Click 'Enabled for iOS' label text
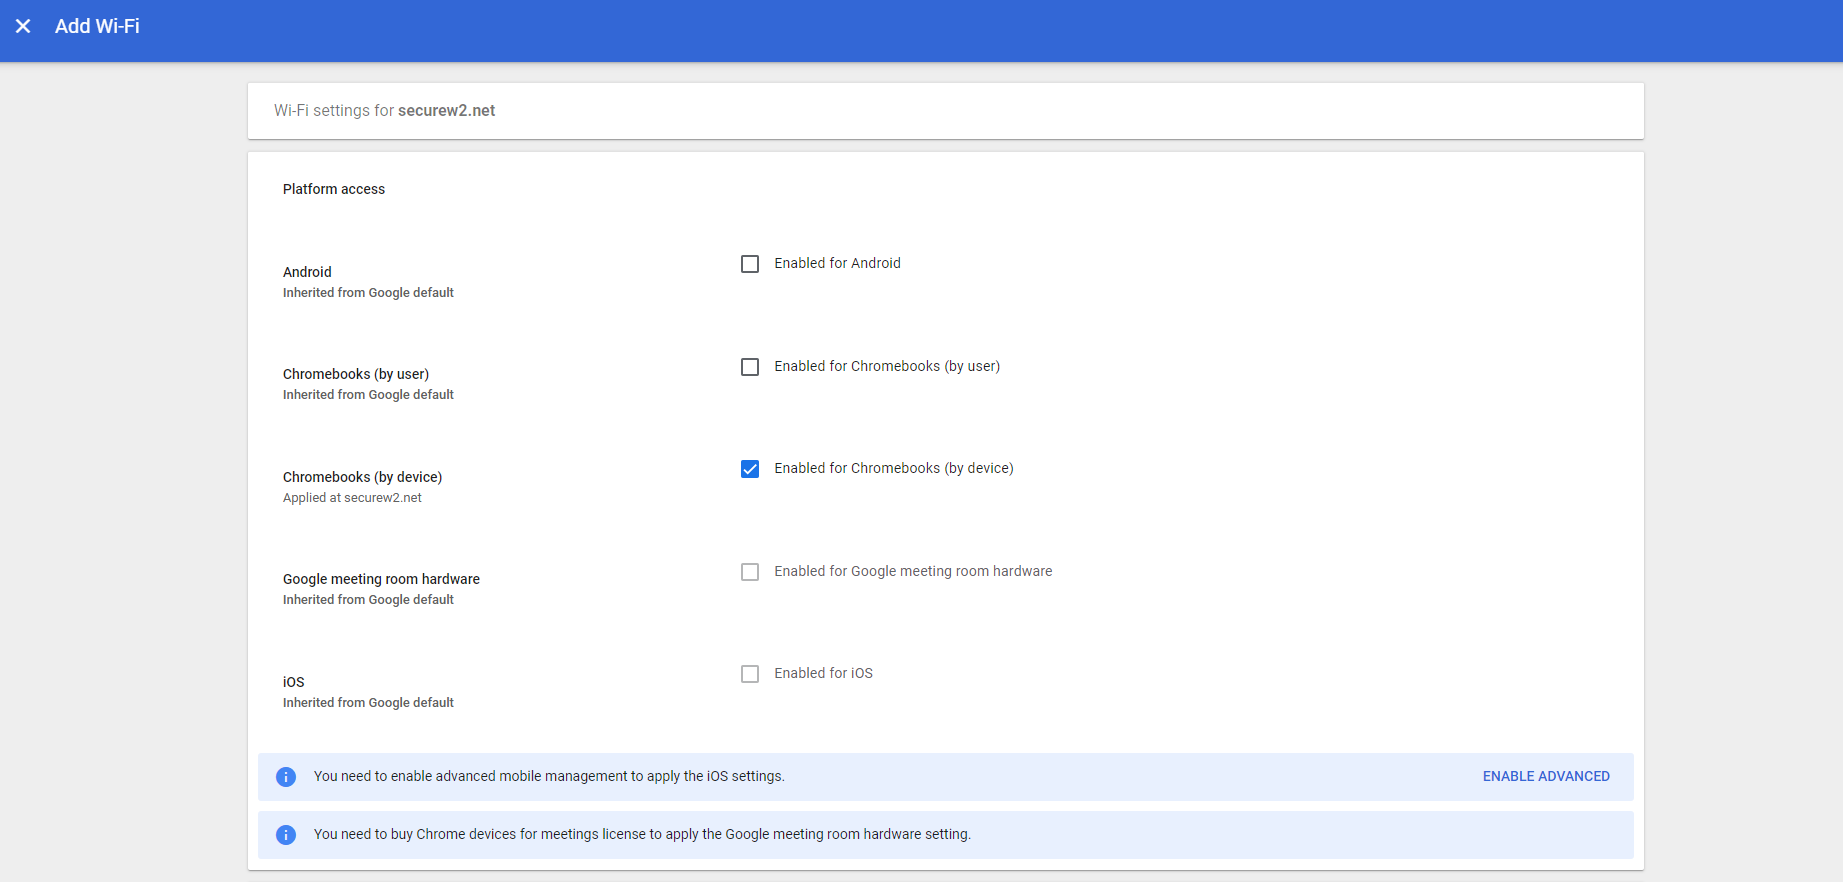Screen dimensions: 1843x882 [823, 674]
